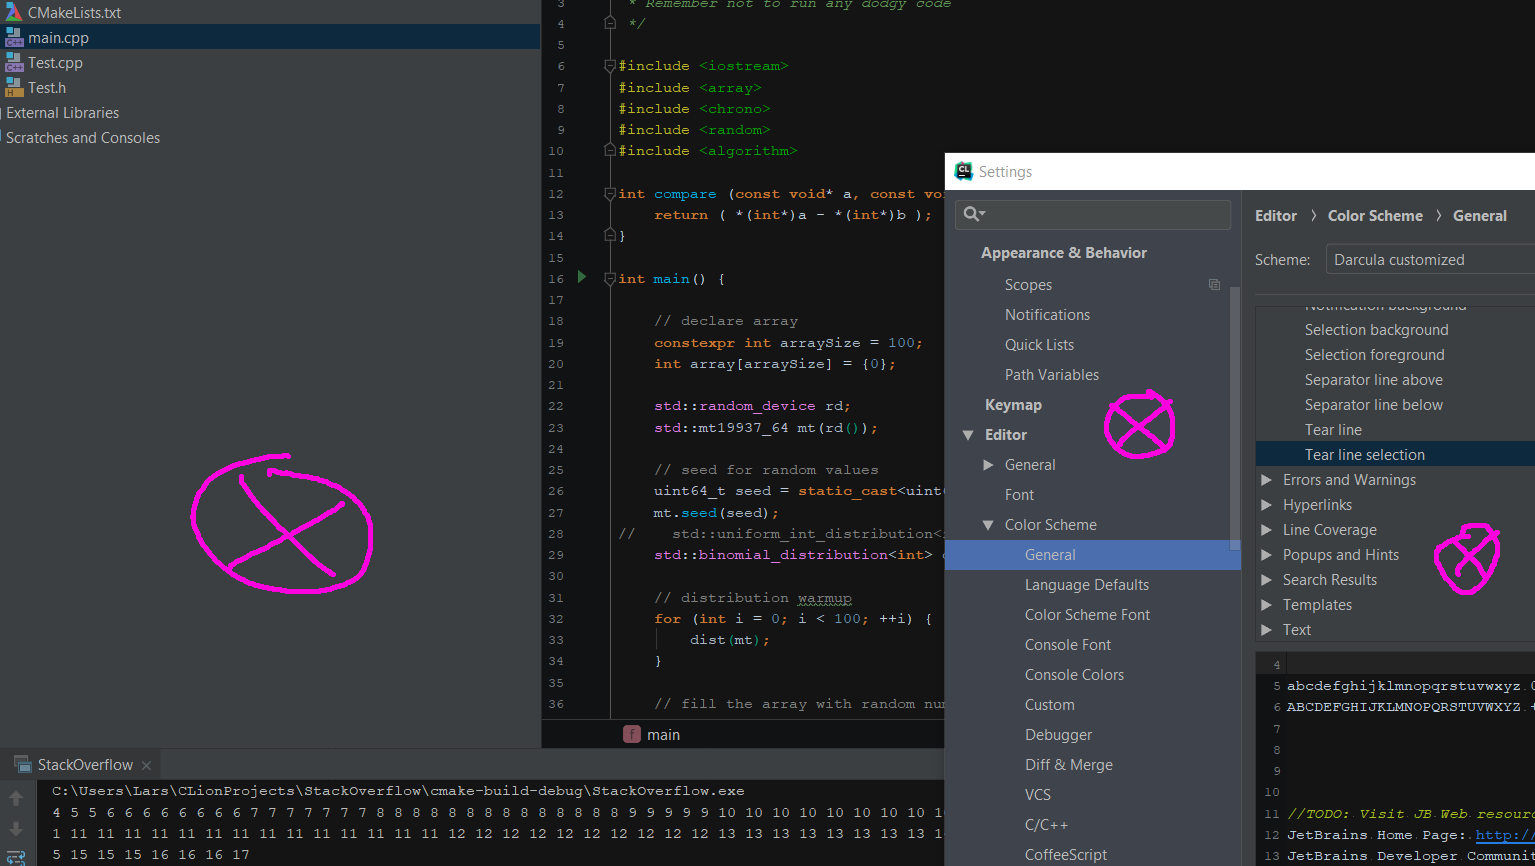Click the search magnifier icon in Settings
This screenshot has width=1535, height=866.
coord(973,215)
